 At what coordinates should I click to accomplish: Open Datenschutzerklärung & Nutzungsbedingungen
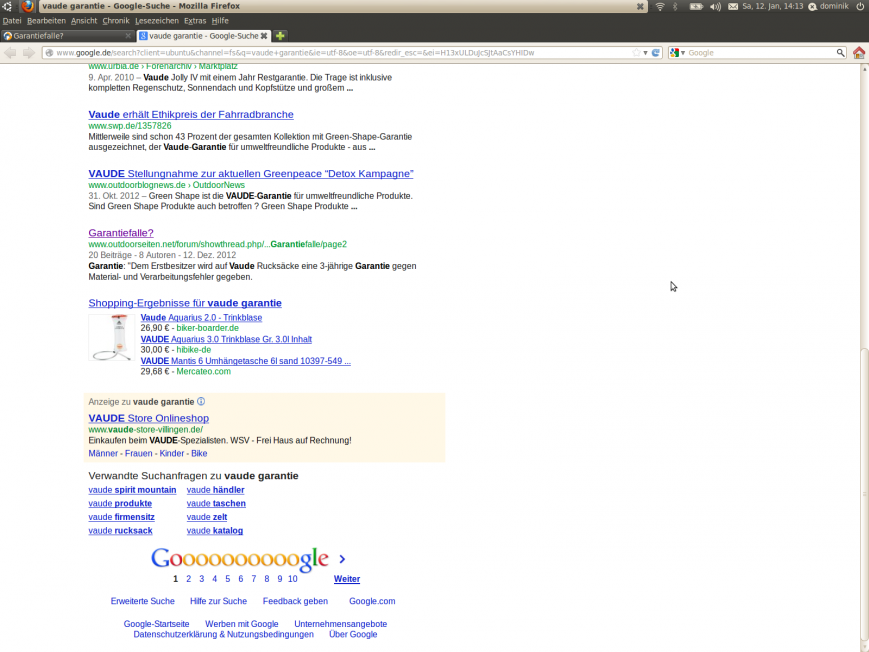223,634
